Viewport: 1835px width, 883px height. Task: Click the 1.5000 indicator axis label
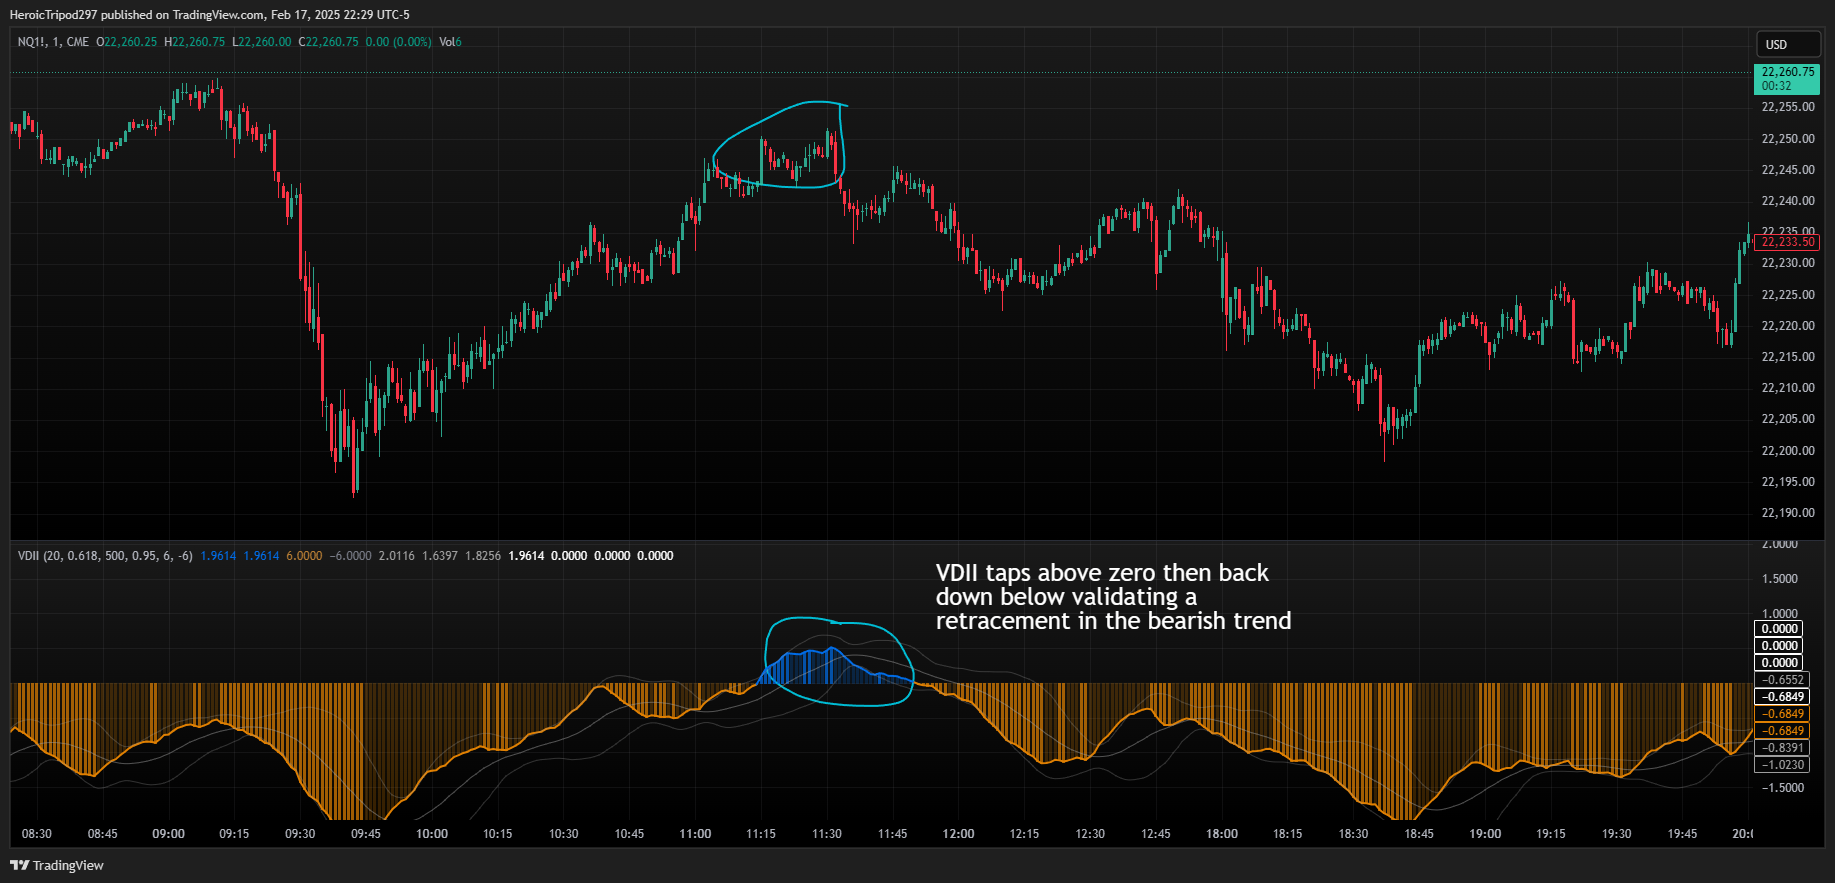click(1780, 579)
